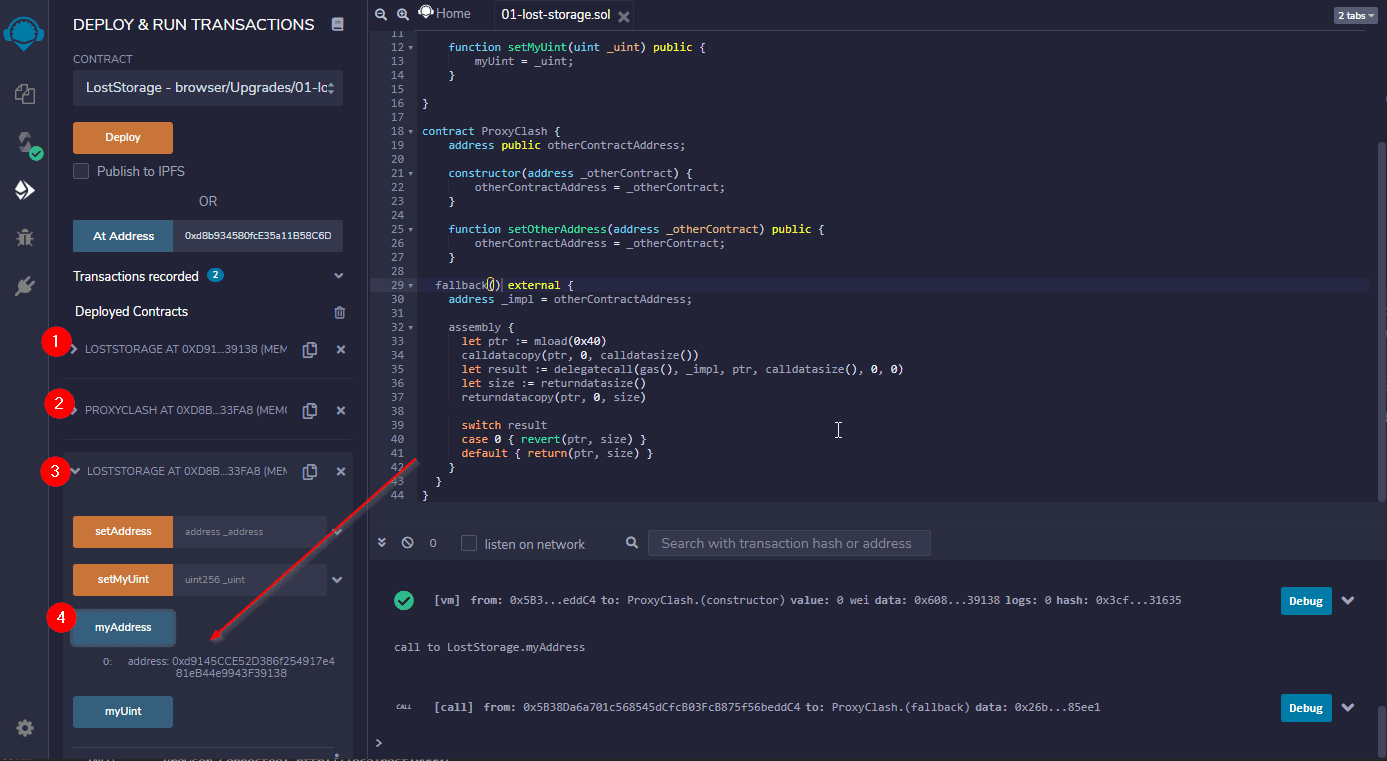Remove LOSTSTORAGE AT 0XD91 deployed instance
This screenshot has width=1387, height=761.
[340, 350]
